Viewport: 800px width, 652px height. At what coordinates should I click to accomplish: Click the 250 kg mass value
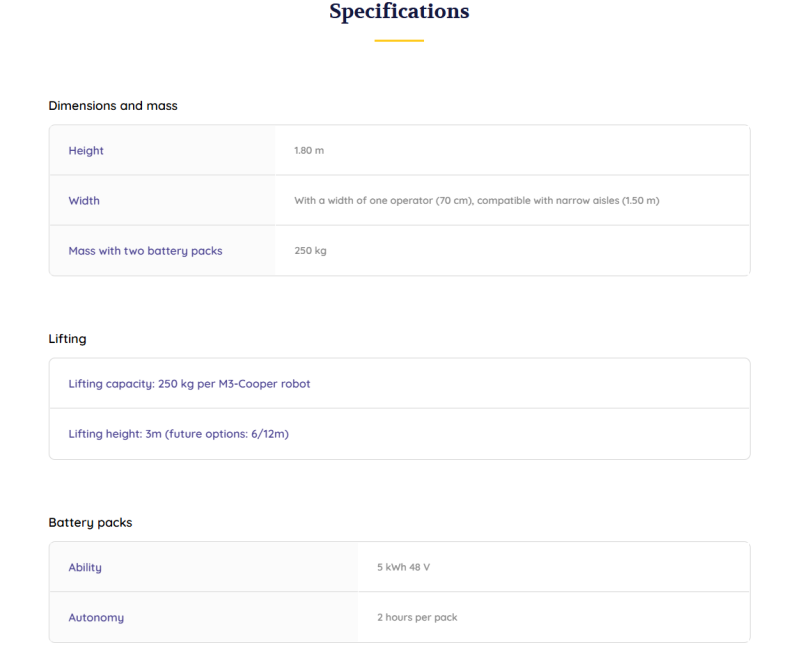[310, 250]
